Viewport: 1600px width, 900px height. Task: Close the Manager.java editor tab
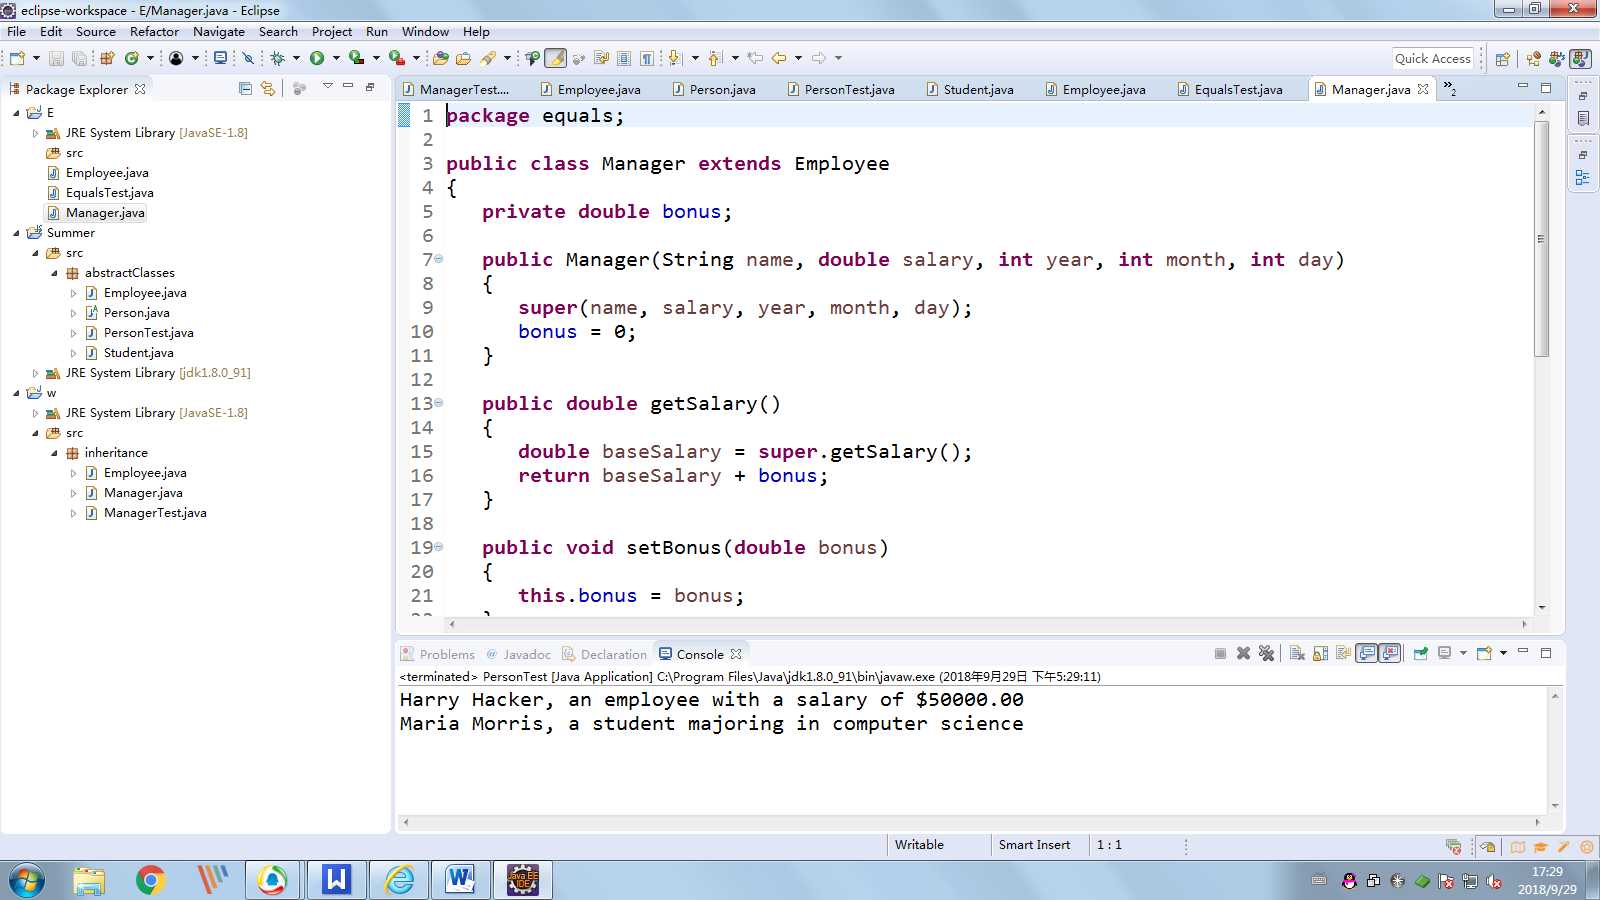(x=1423, y=89)
